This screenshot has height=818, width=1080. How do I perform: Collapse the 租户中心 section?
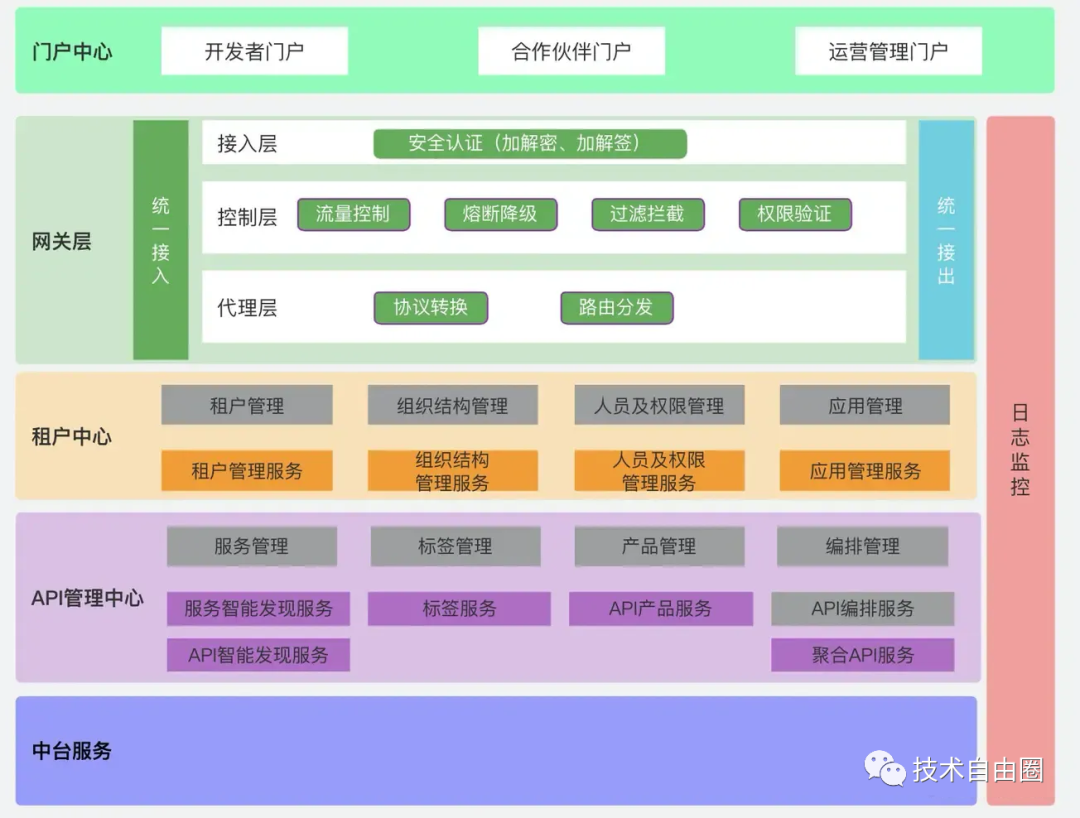tap(71, 437)
